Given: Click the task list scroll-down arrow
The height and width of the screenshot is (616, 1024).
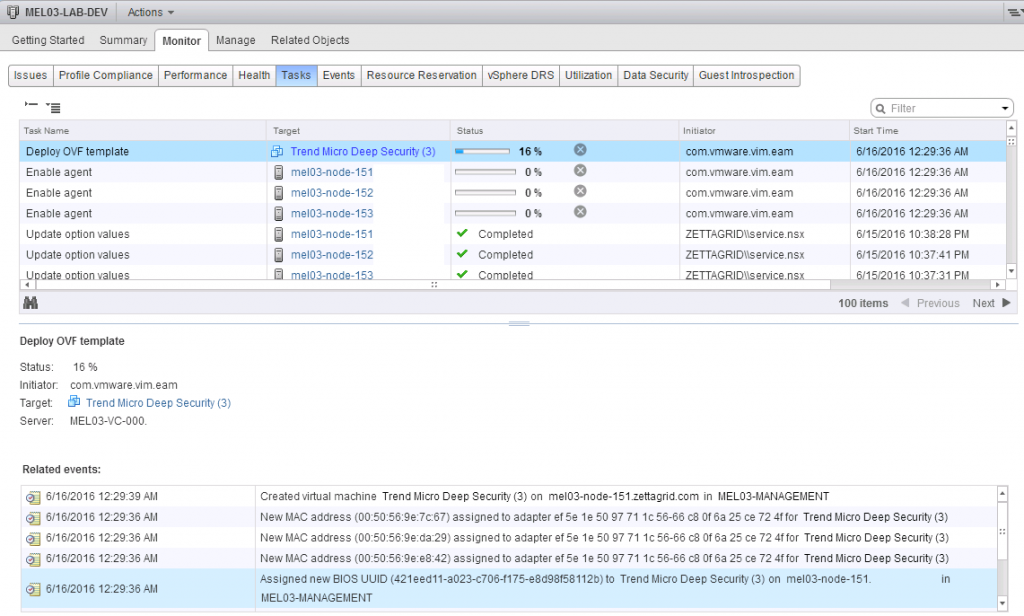Looking at the screenshot, I should (1011, 271).
